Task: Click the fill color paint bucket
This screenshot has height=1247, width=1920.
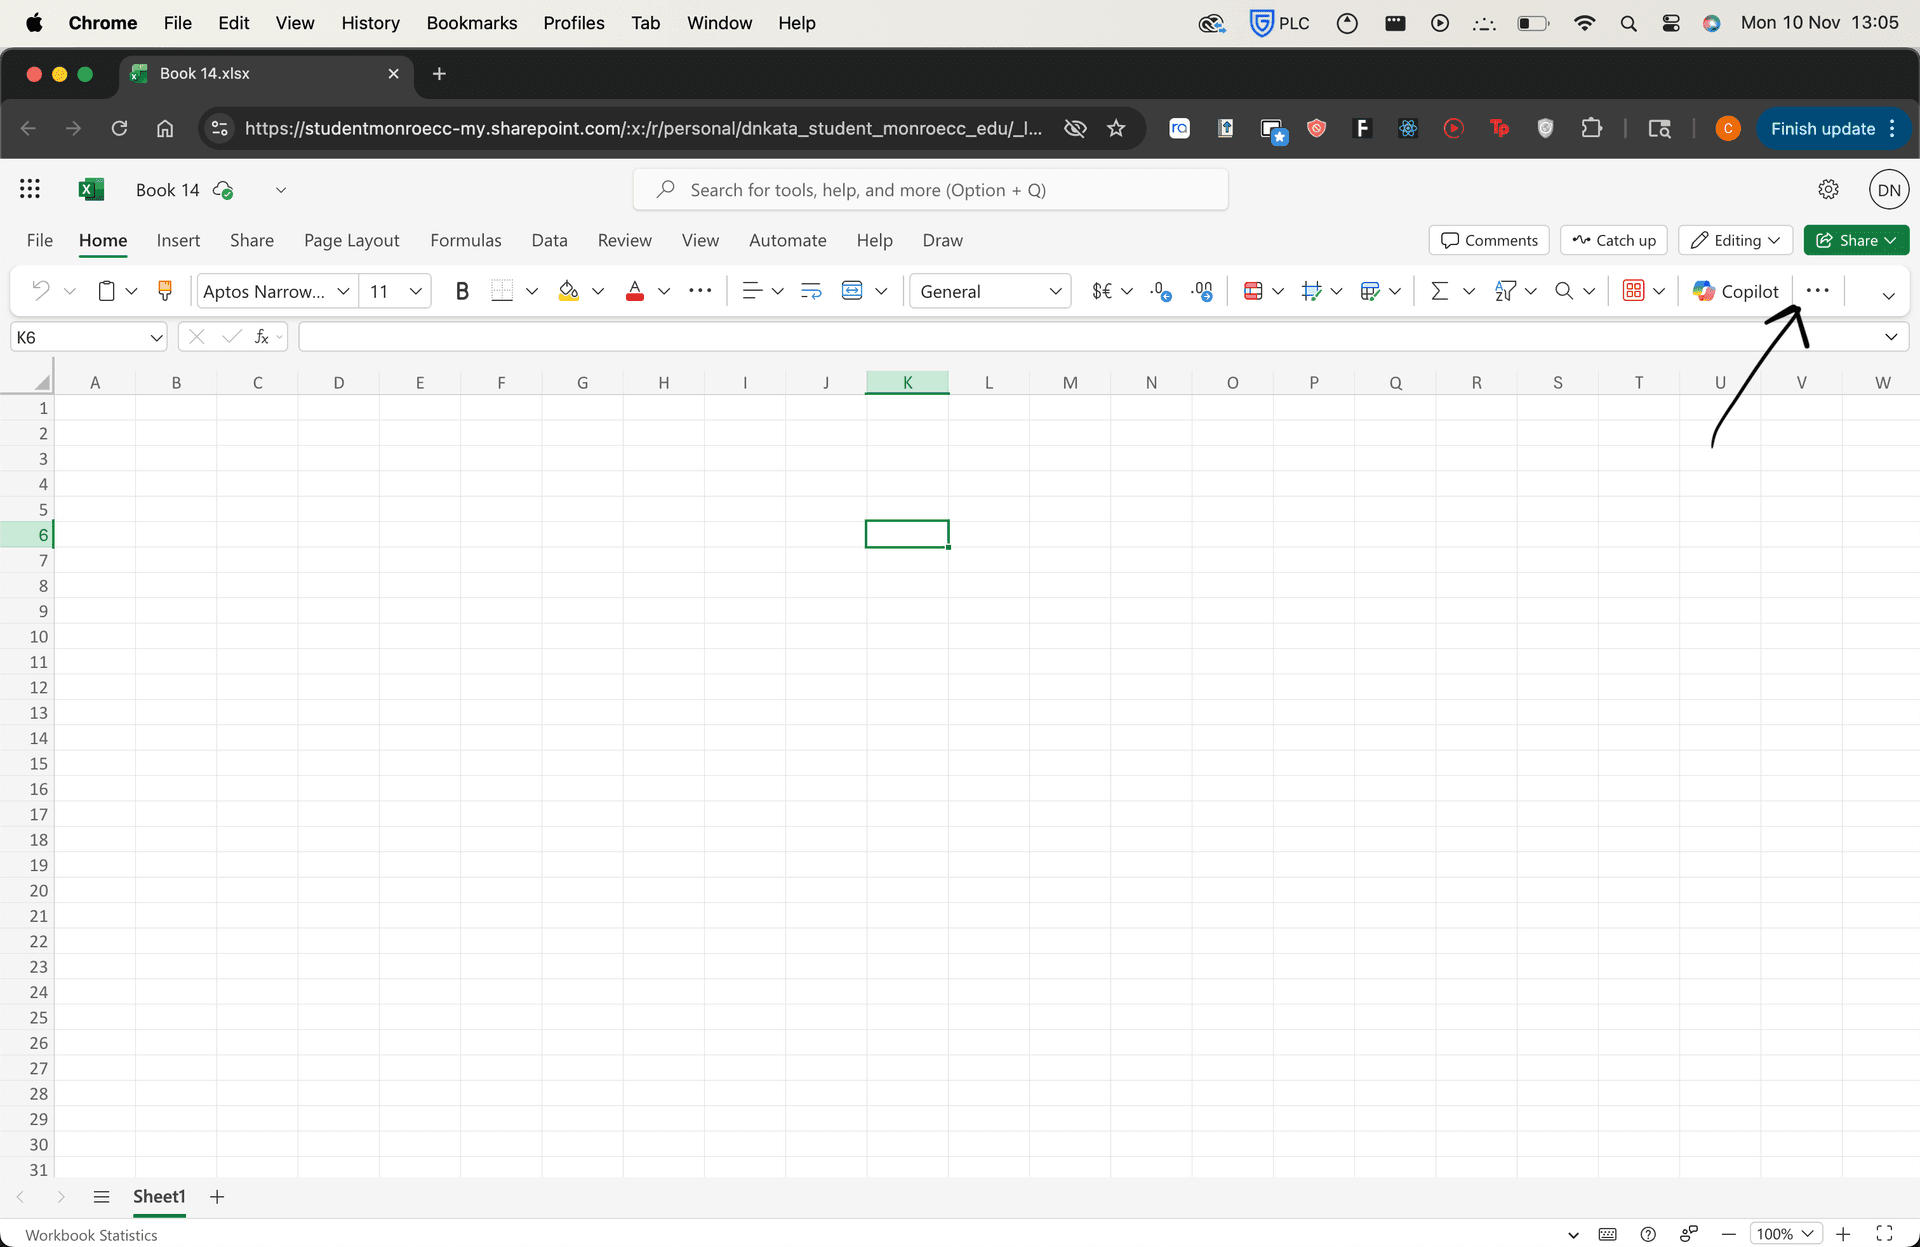Action: pyautogui.click(x=568, y=291)
